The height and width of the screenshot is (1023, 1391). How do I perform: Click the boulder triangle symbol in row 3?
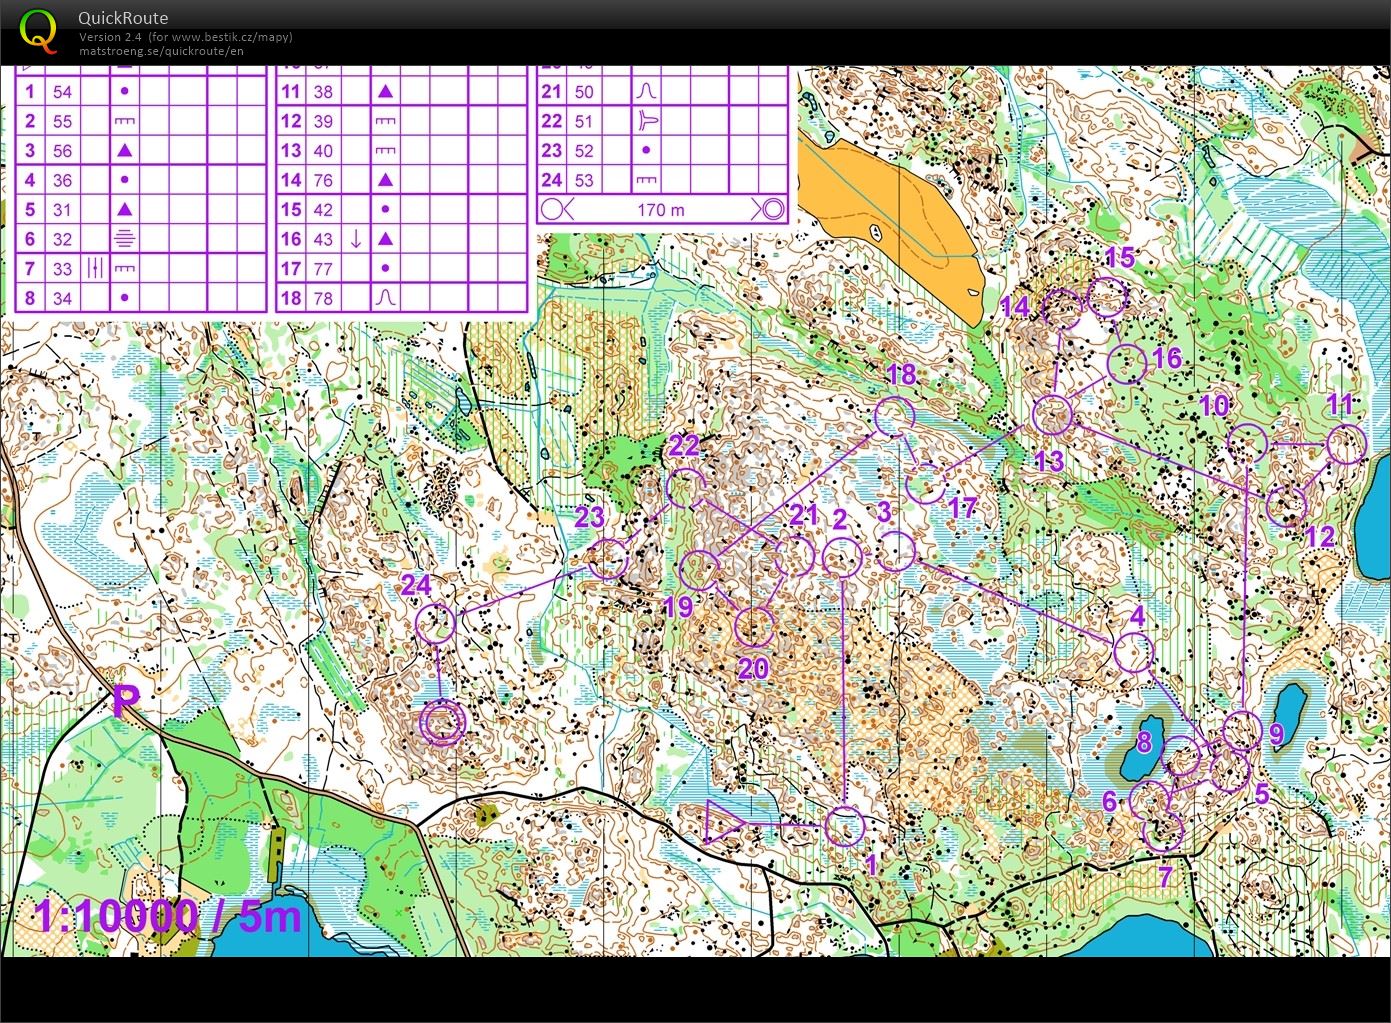point(123,150)
